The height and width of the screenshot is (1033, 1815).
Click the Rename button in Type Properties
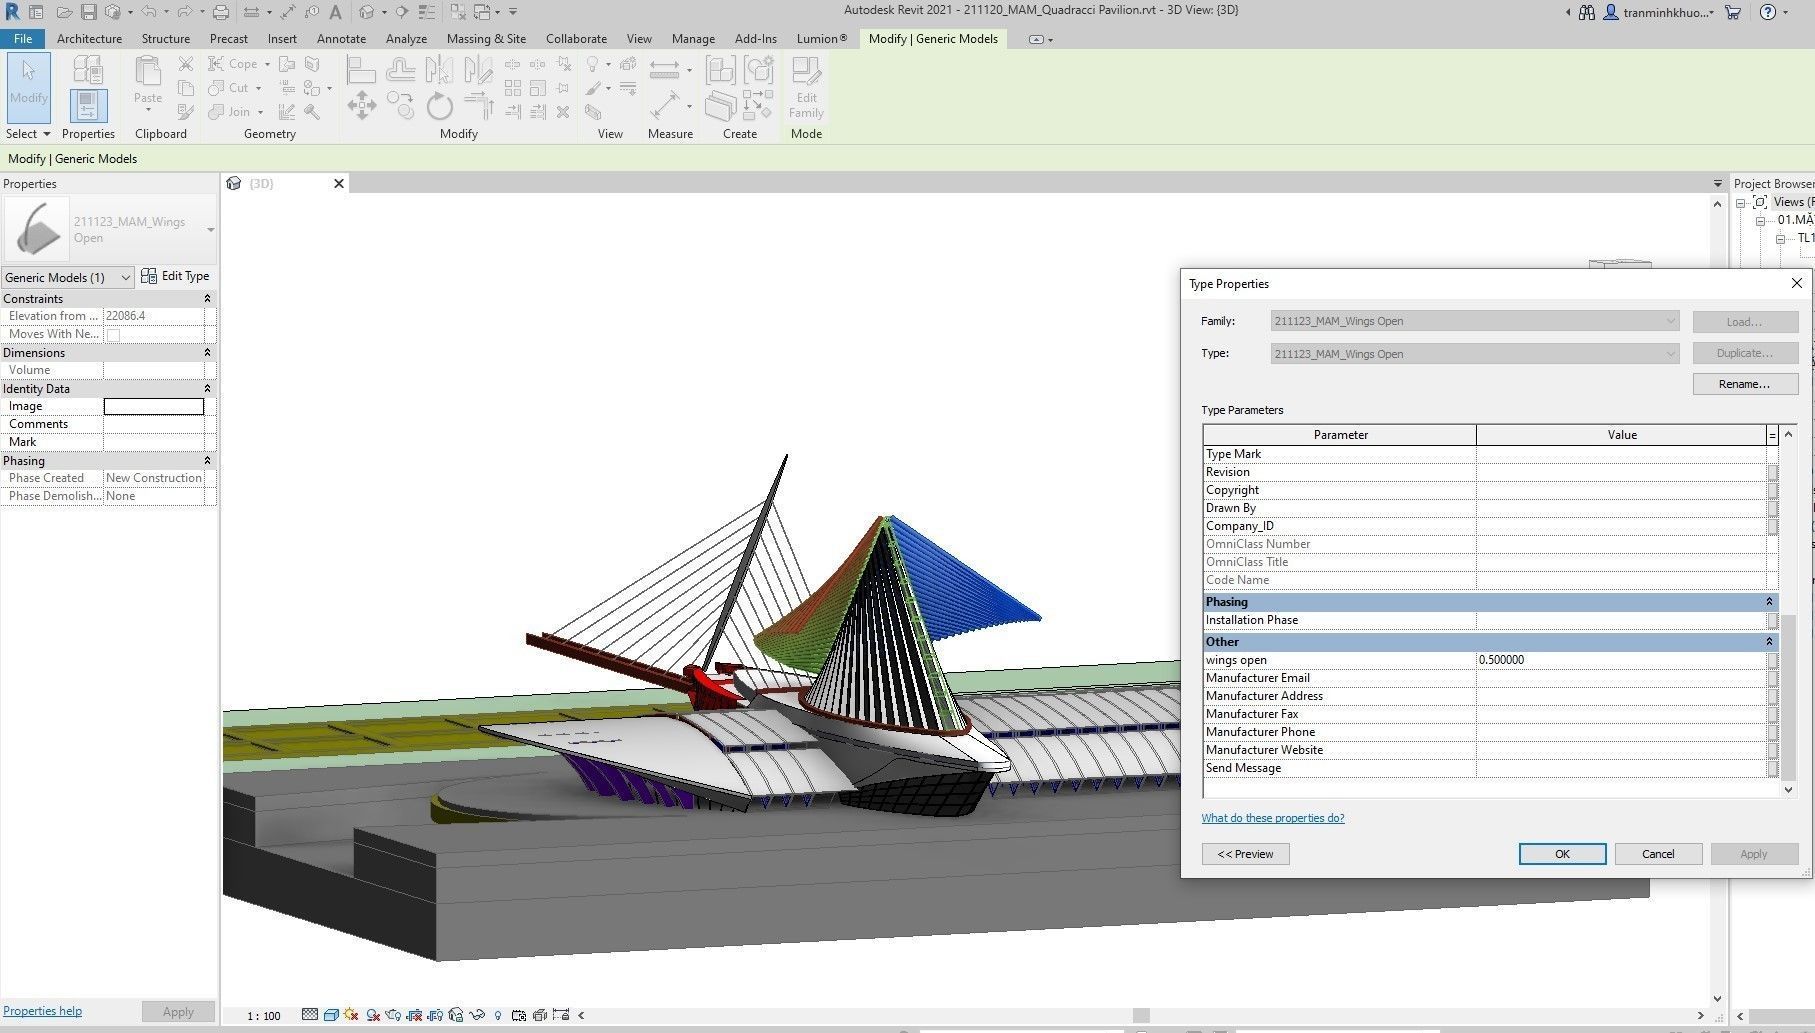(x=1744, y=384)
